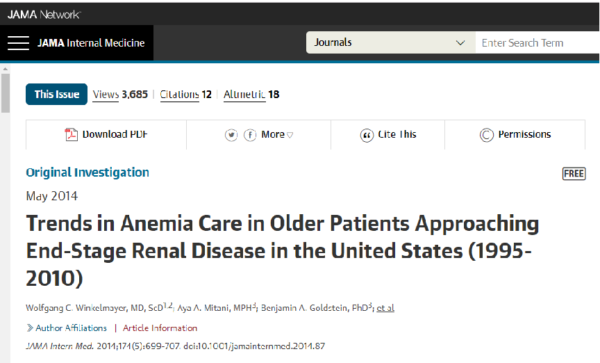600x363 pixels.
Task: Click the FREE access badge
Action: pos(574,174)
